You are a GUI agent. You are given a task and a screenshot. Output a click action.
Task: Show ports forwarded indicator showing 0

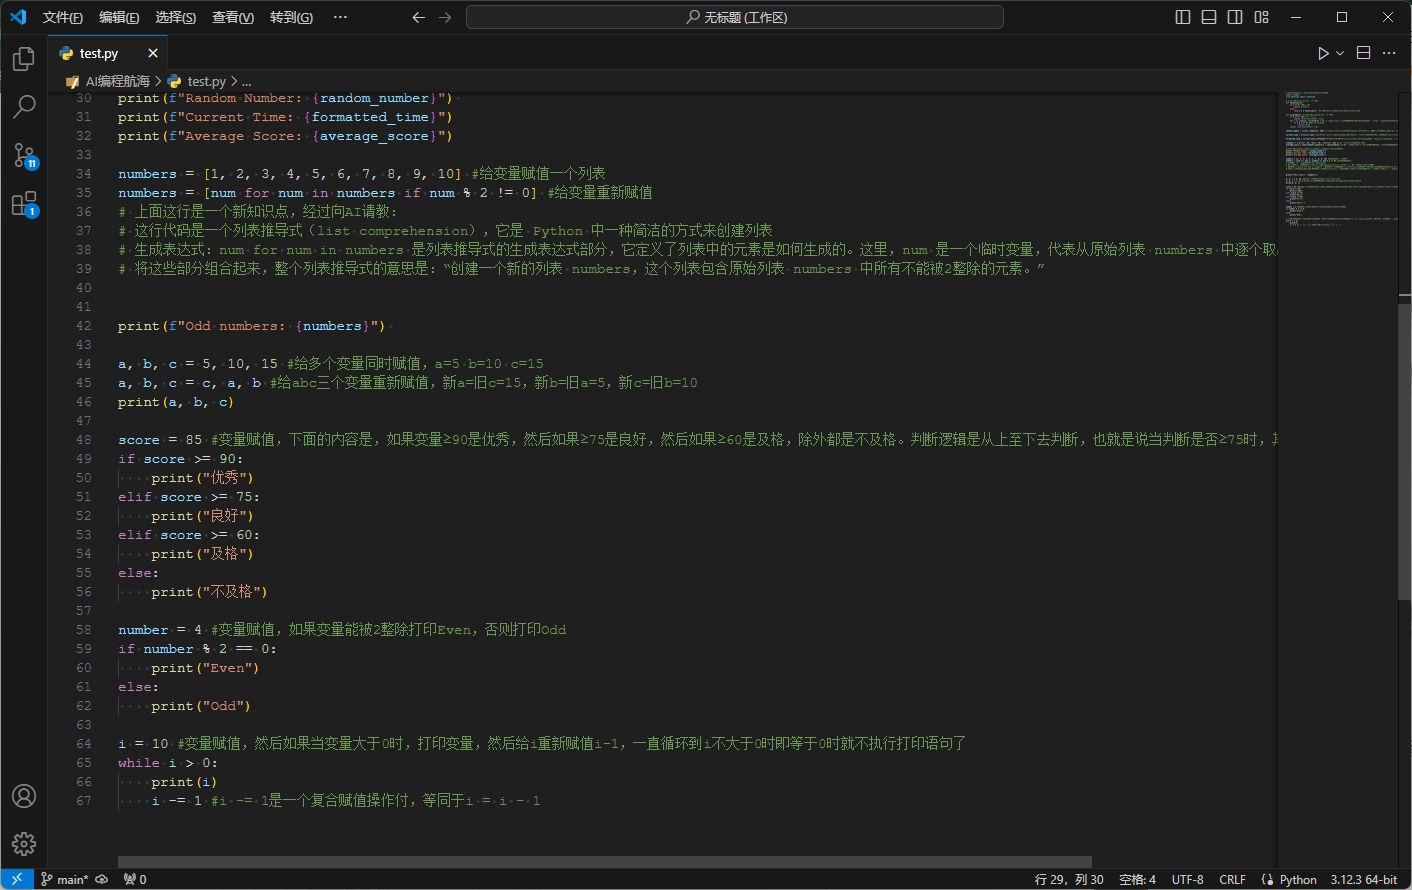click(x=135, y=880)
